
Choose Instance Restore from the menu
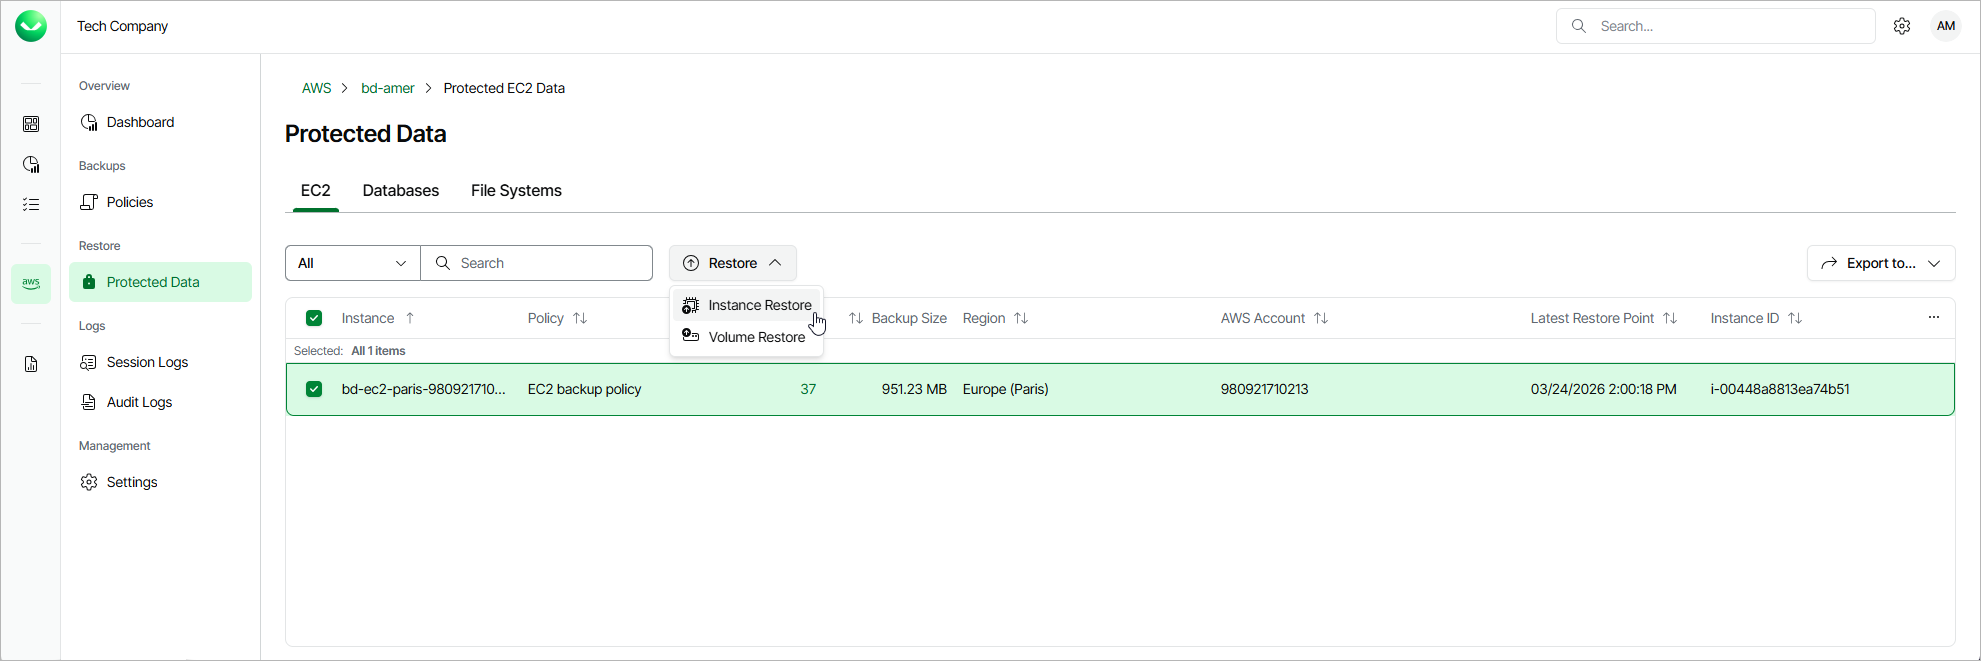click(x=759, y=305)
